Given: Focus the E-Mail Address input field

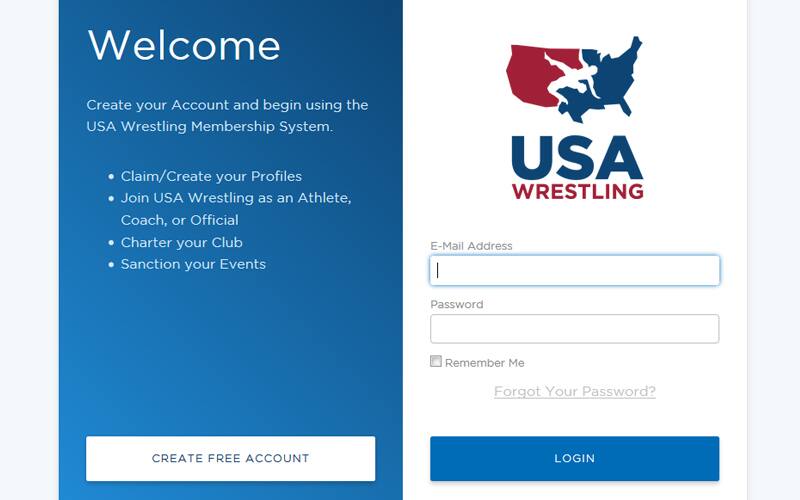Looking at the screenshot, I should click(x=575, y=270).
